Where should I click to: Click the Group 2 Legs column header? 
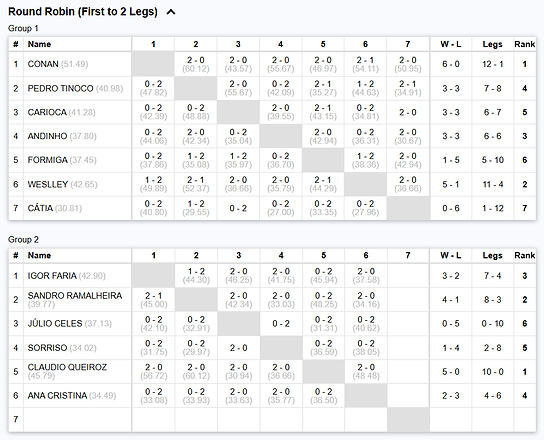[x=492, y=256]
